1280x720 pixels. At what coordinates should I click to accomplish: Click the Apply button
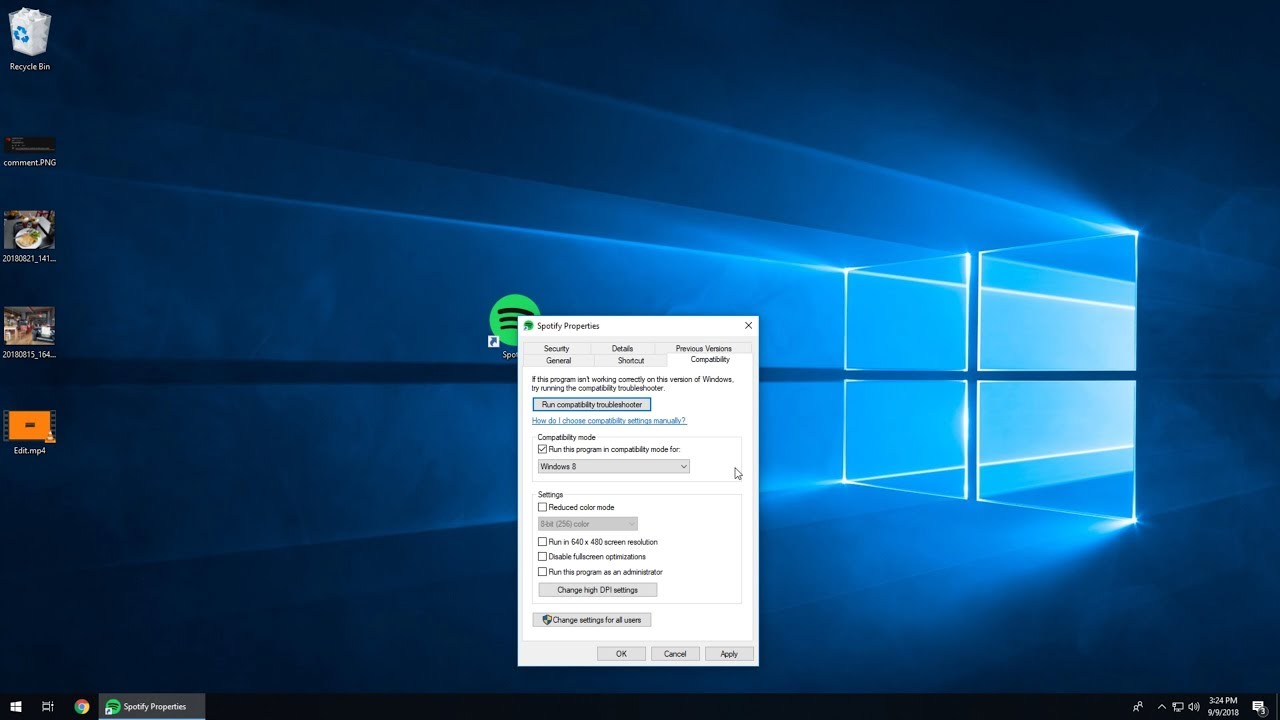click(729, 654)
